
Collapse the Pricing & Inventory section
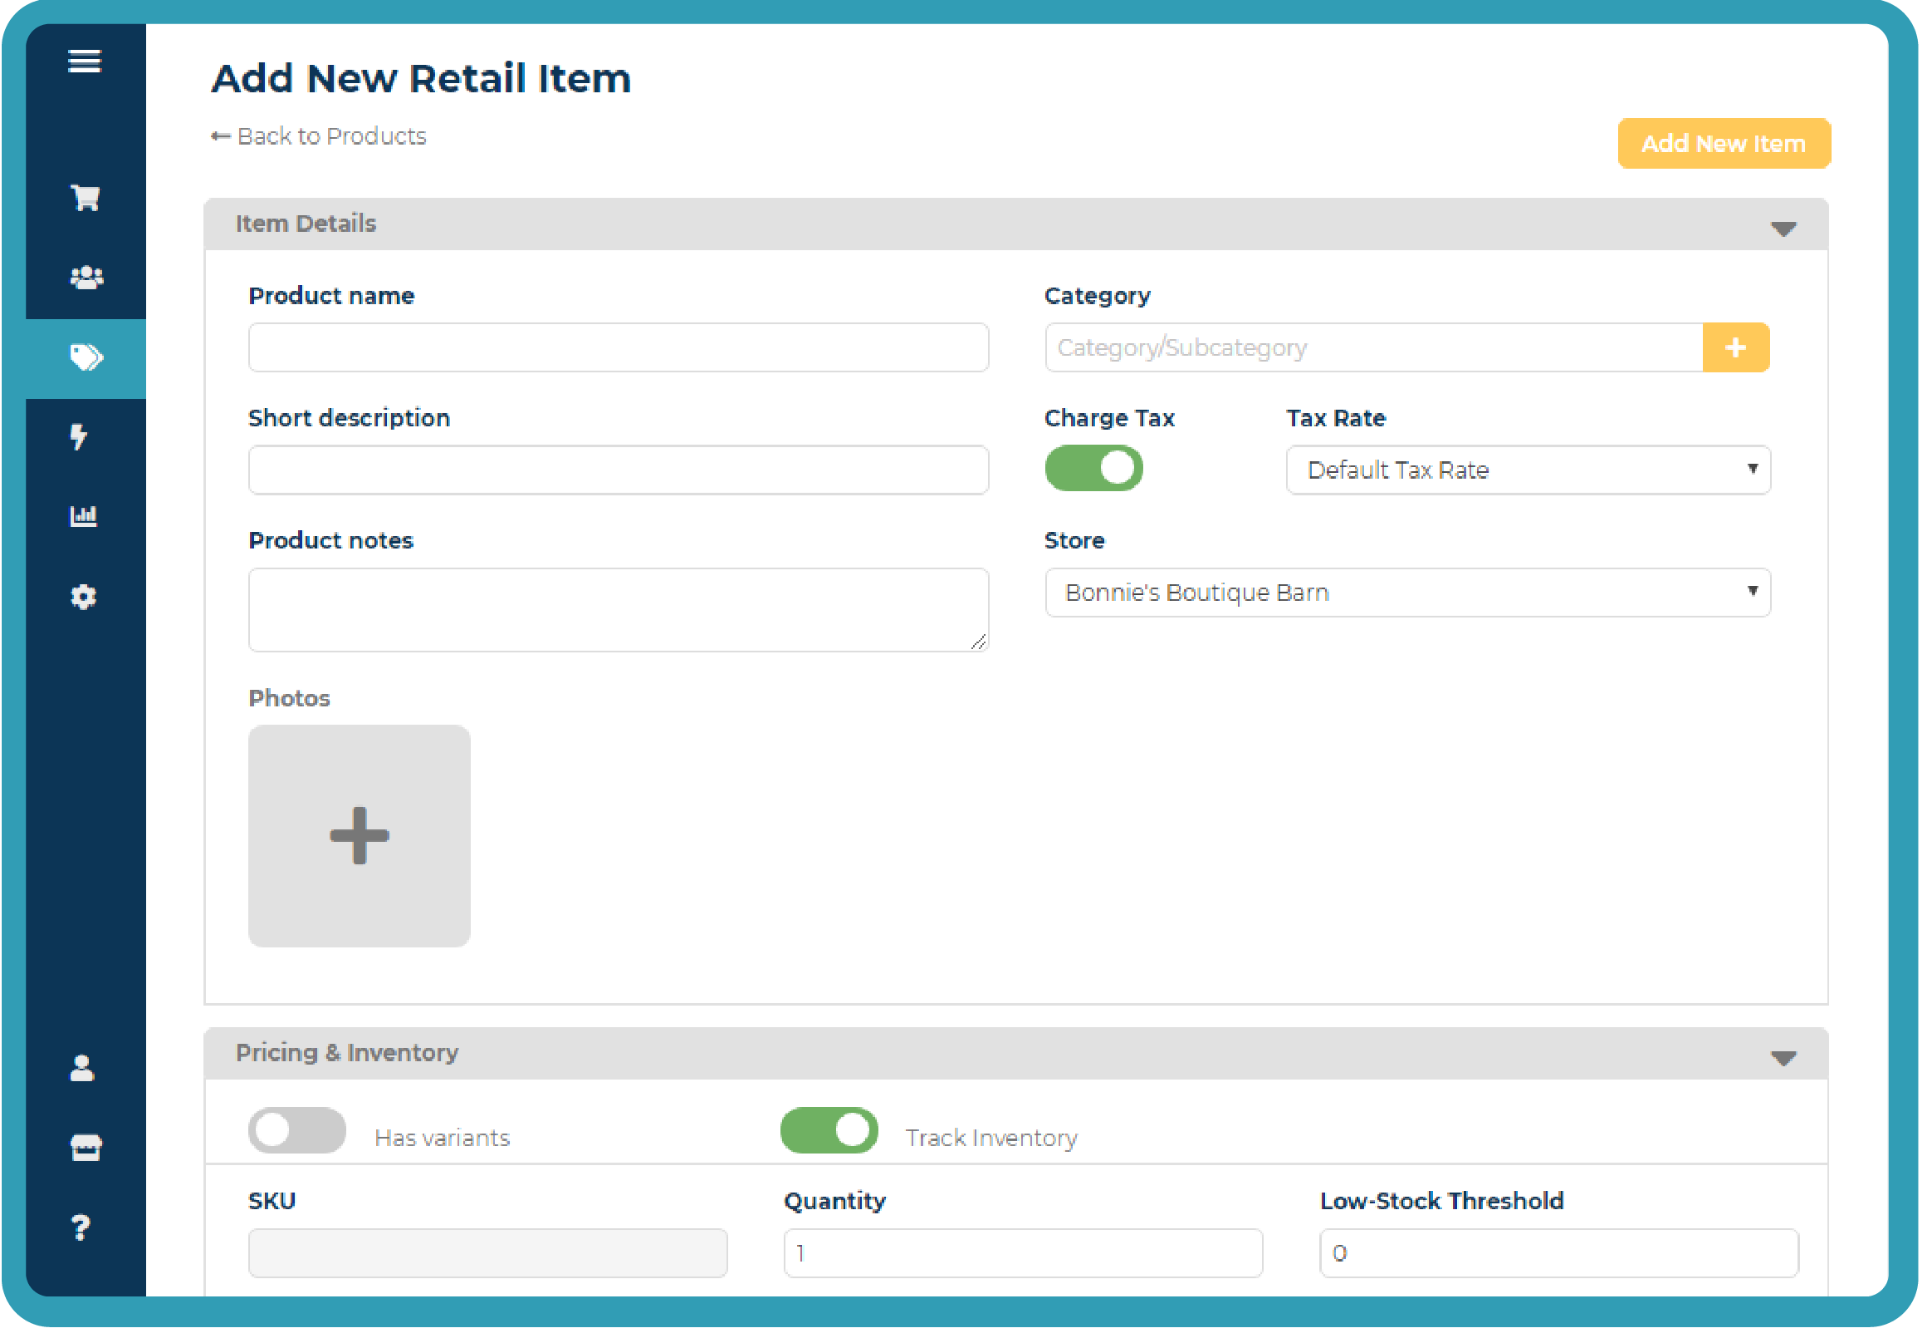point(1783,1058)
